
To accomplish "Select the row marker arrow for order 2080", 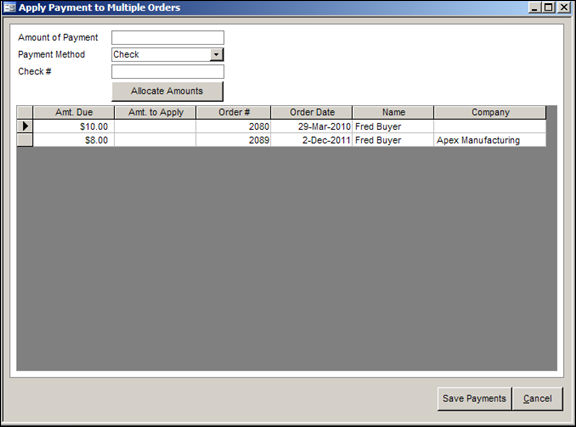I will (25, 126).
